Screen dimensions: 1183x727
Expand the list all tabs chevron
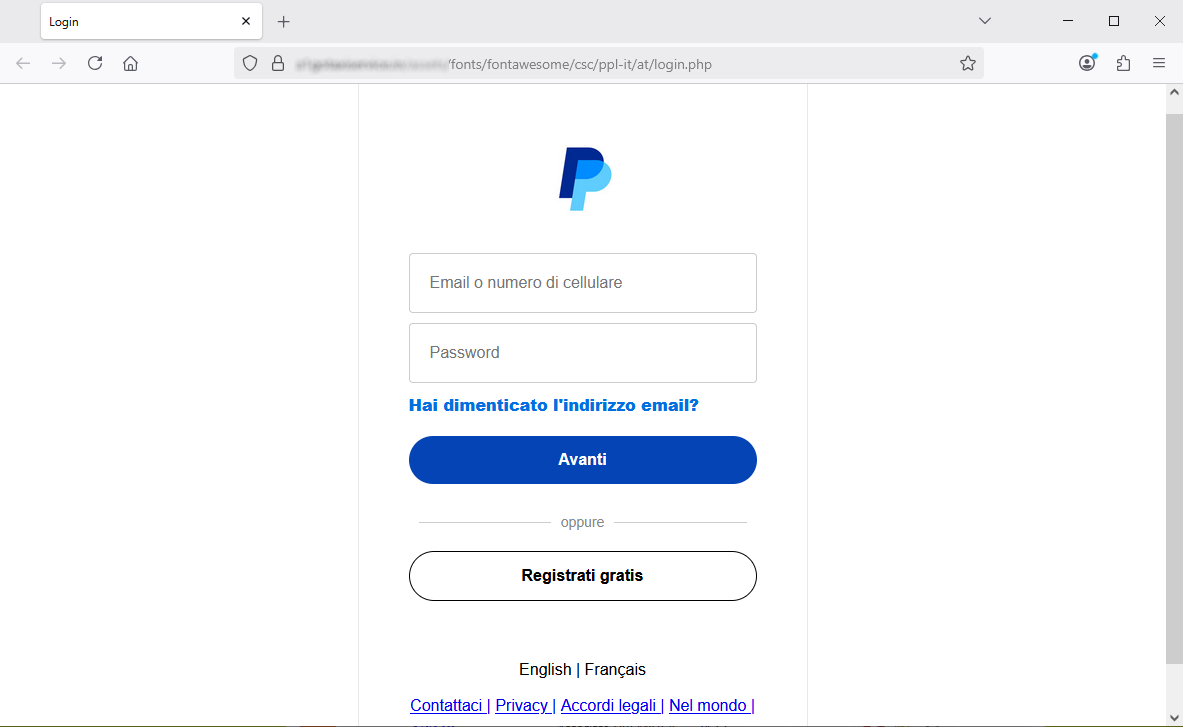point(985,21)
